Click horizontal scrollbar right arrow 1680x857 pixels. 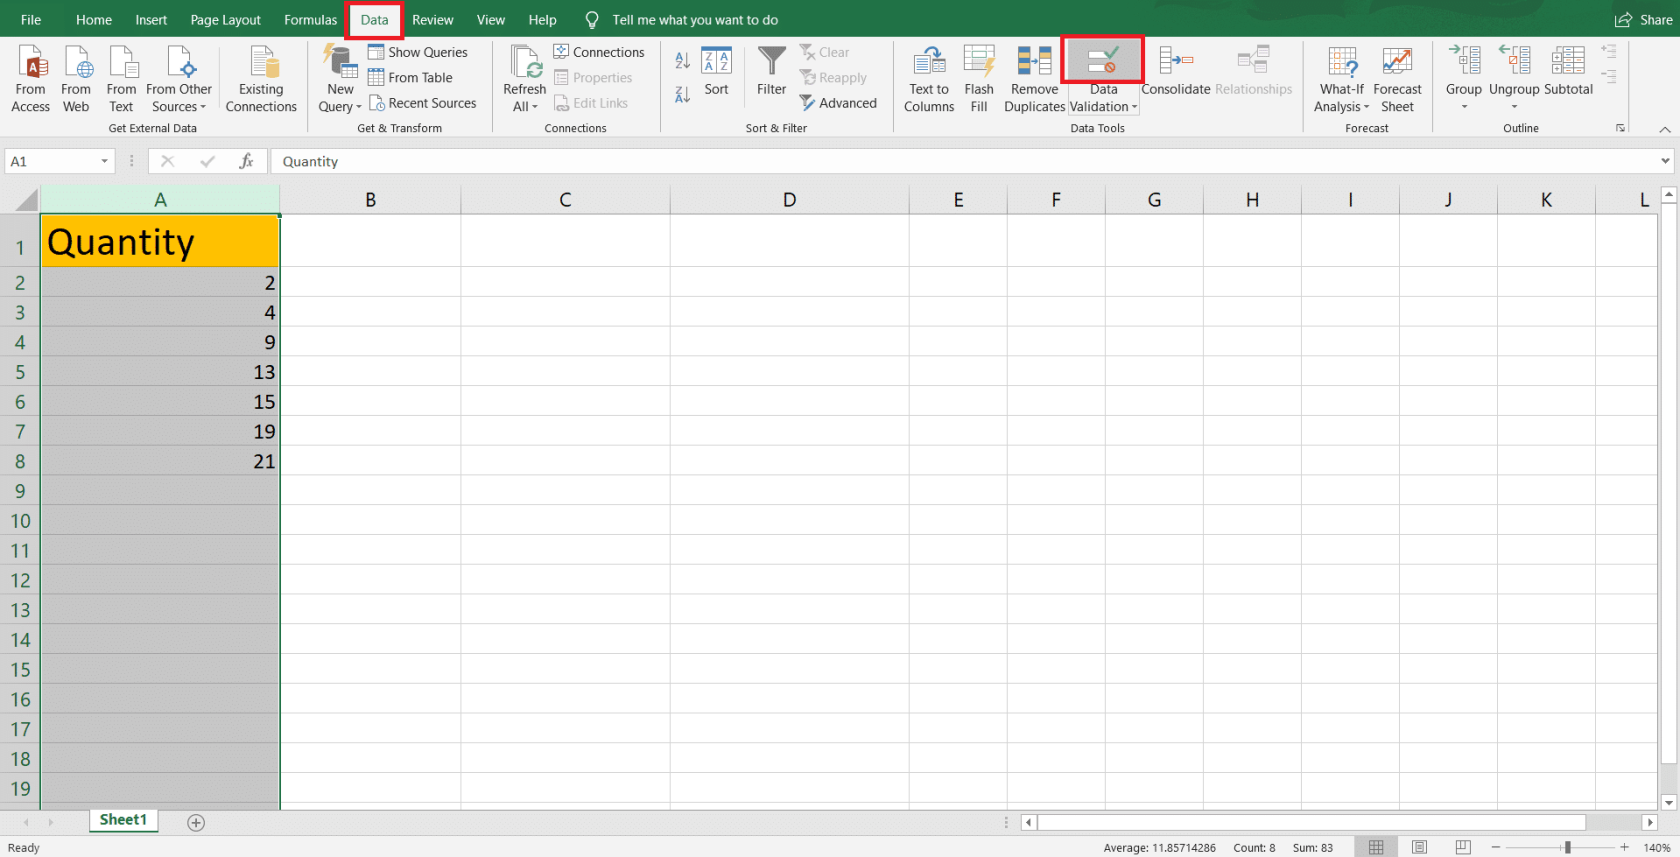click(1650, 822)
